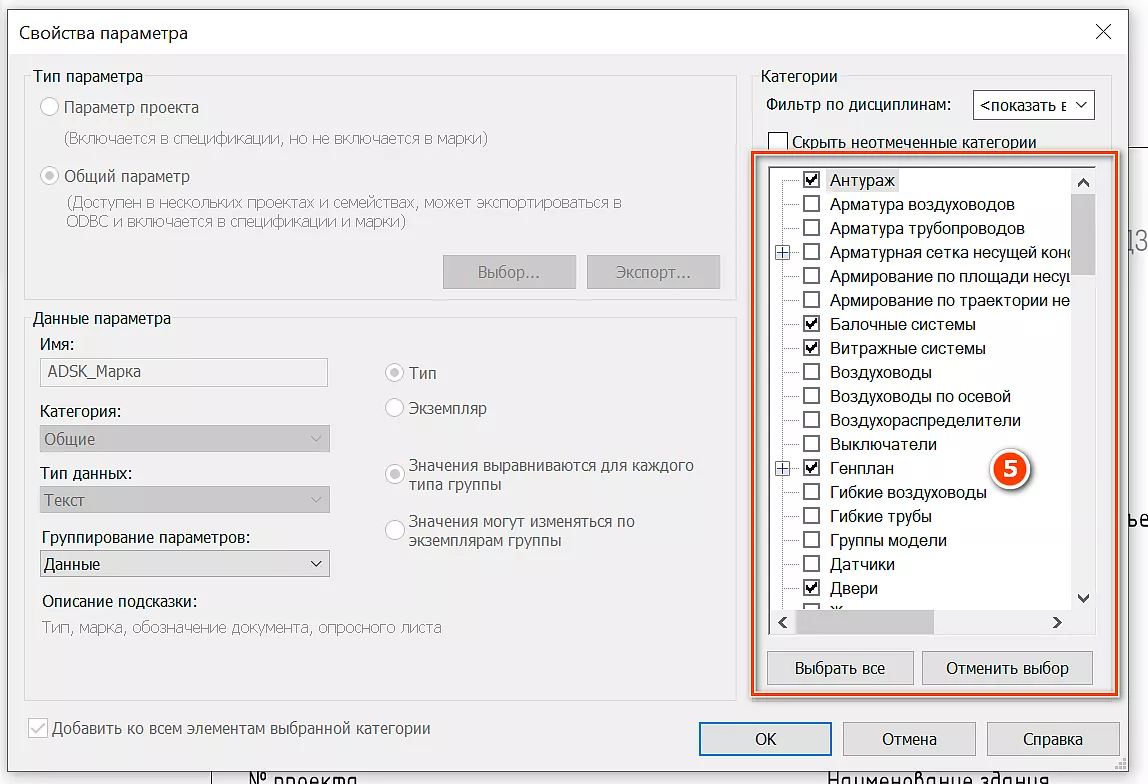Select the Экземпляр radio option
The width and height of the screenshot is (1148, 784).
pos(395,408)
